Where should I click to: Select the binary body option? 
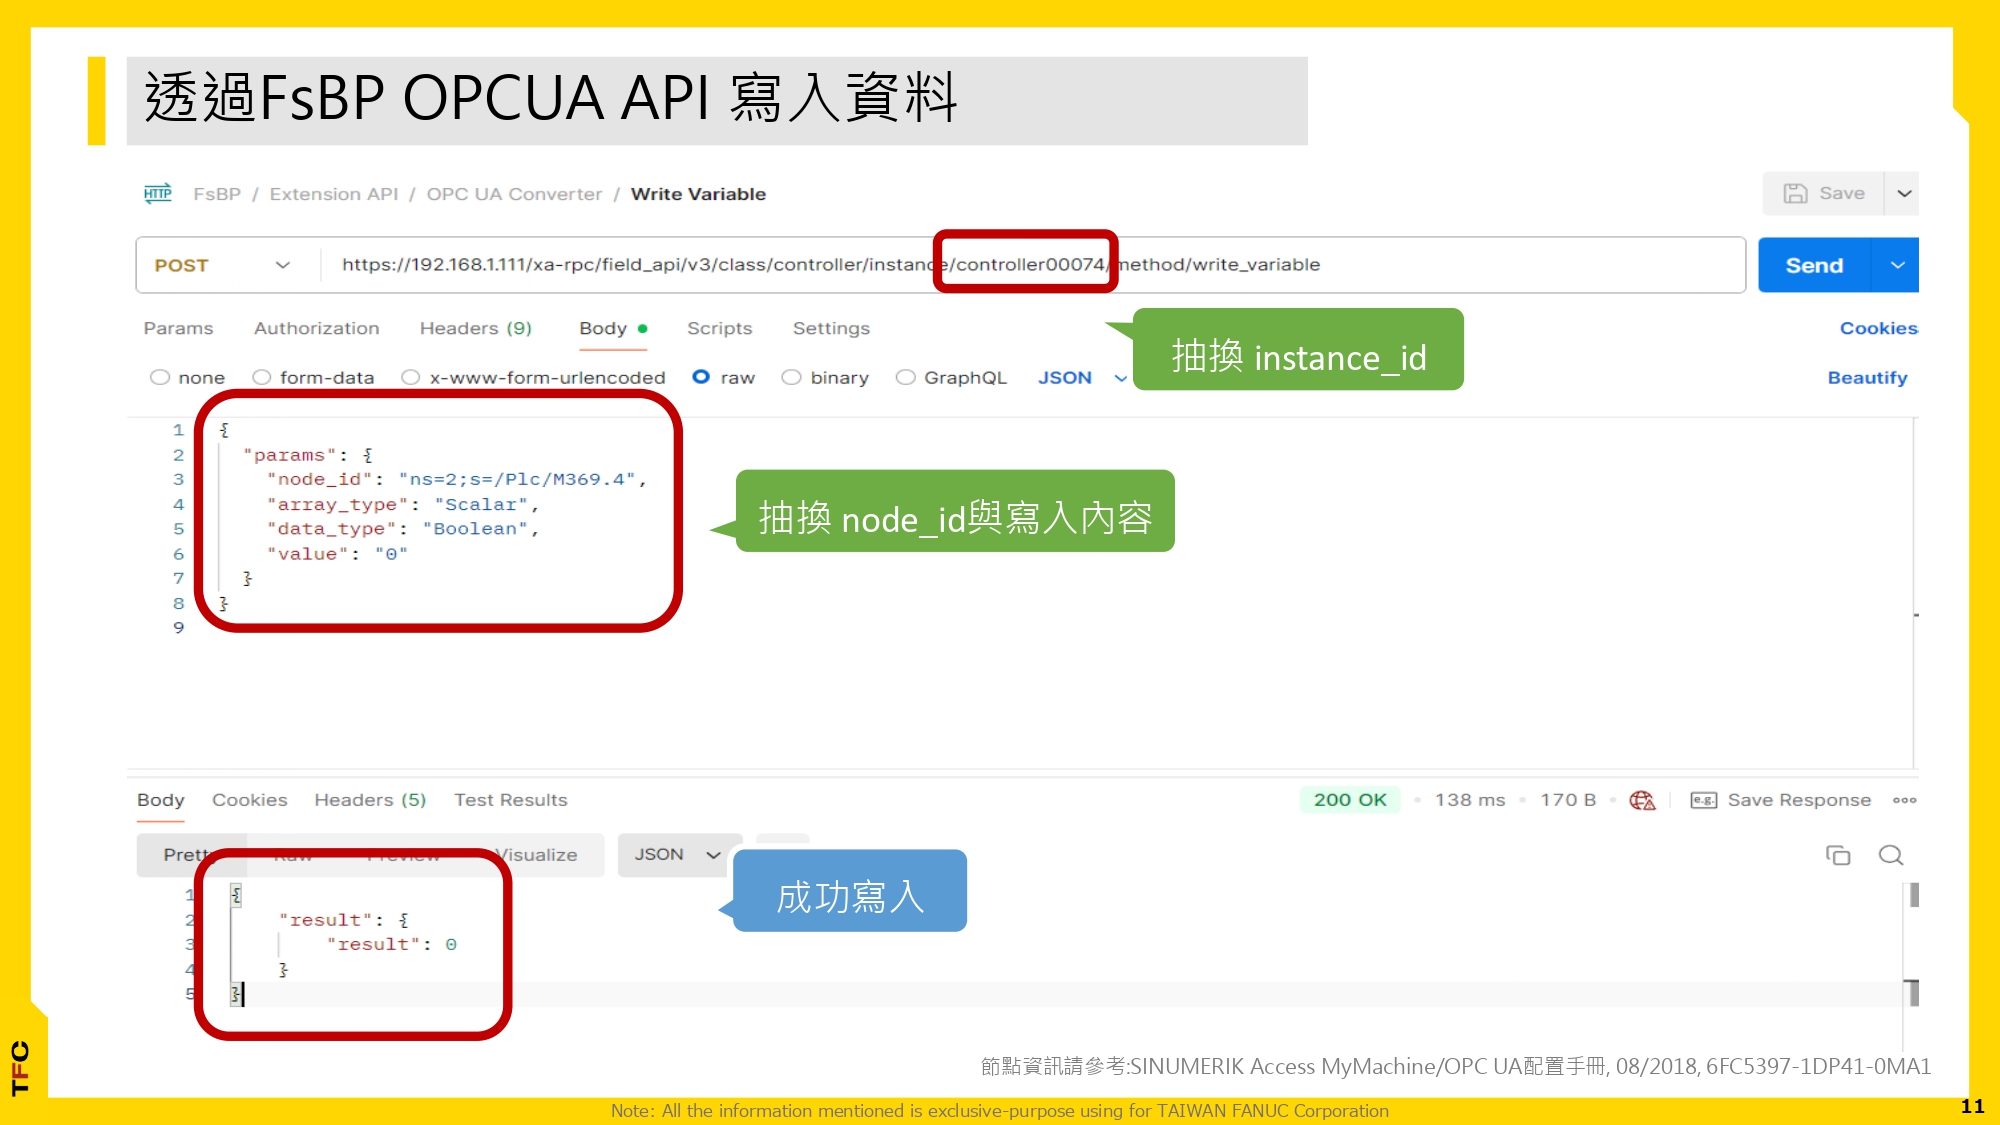click(791, 377)
